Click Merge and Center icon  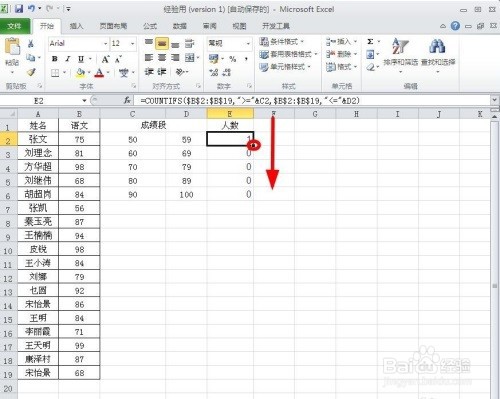(x=190, y=58)
